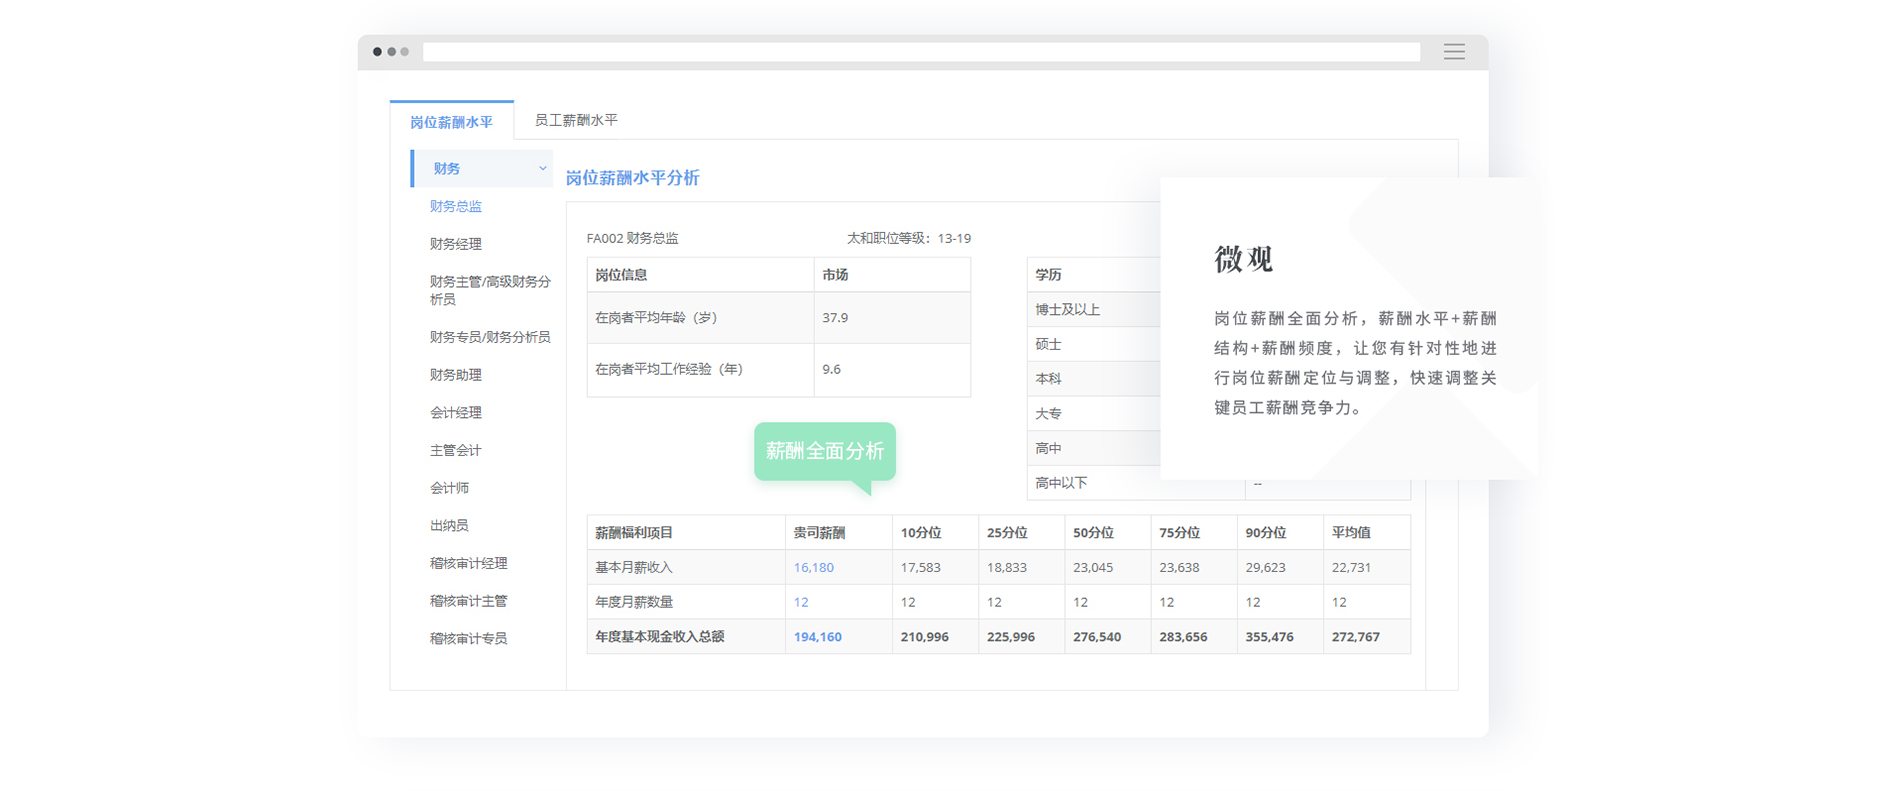Click the 薪酬全面分析 green callout bubble
Viewport: 1903px width, 791px height.
click(825, 451)
